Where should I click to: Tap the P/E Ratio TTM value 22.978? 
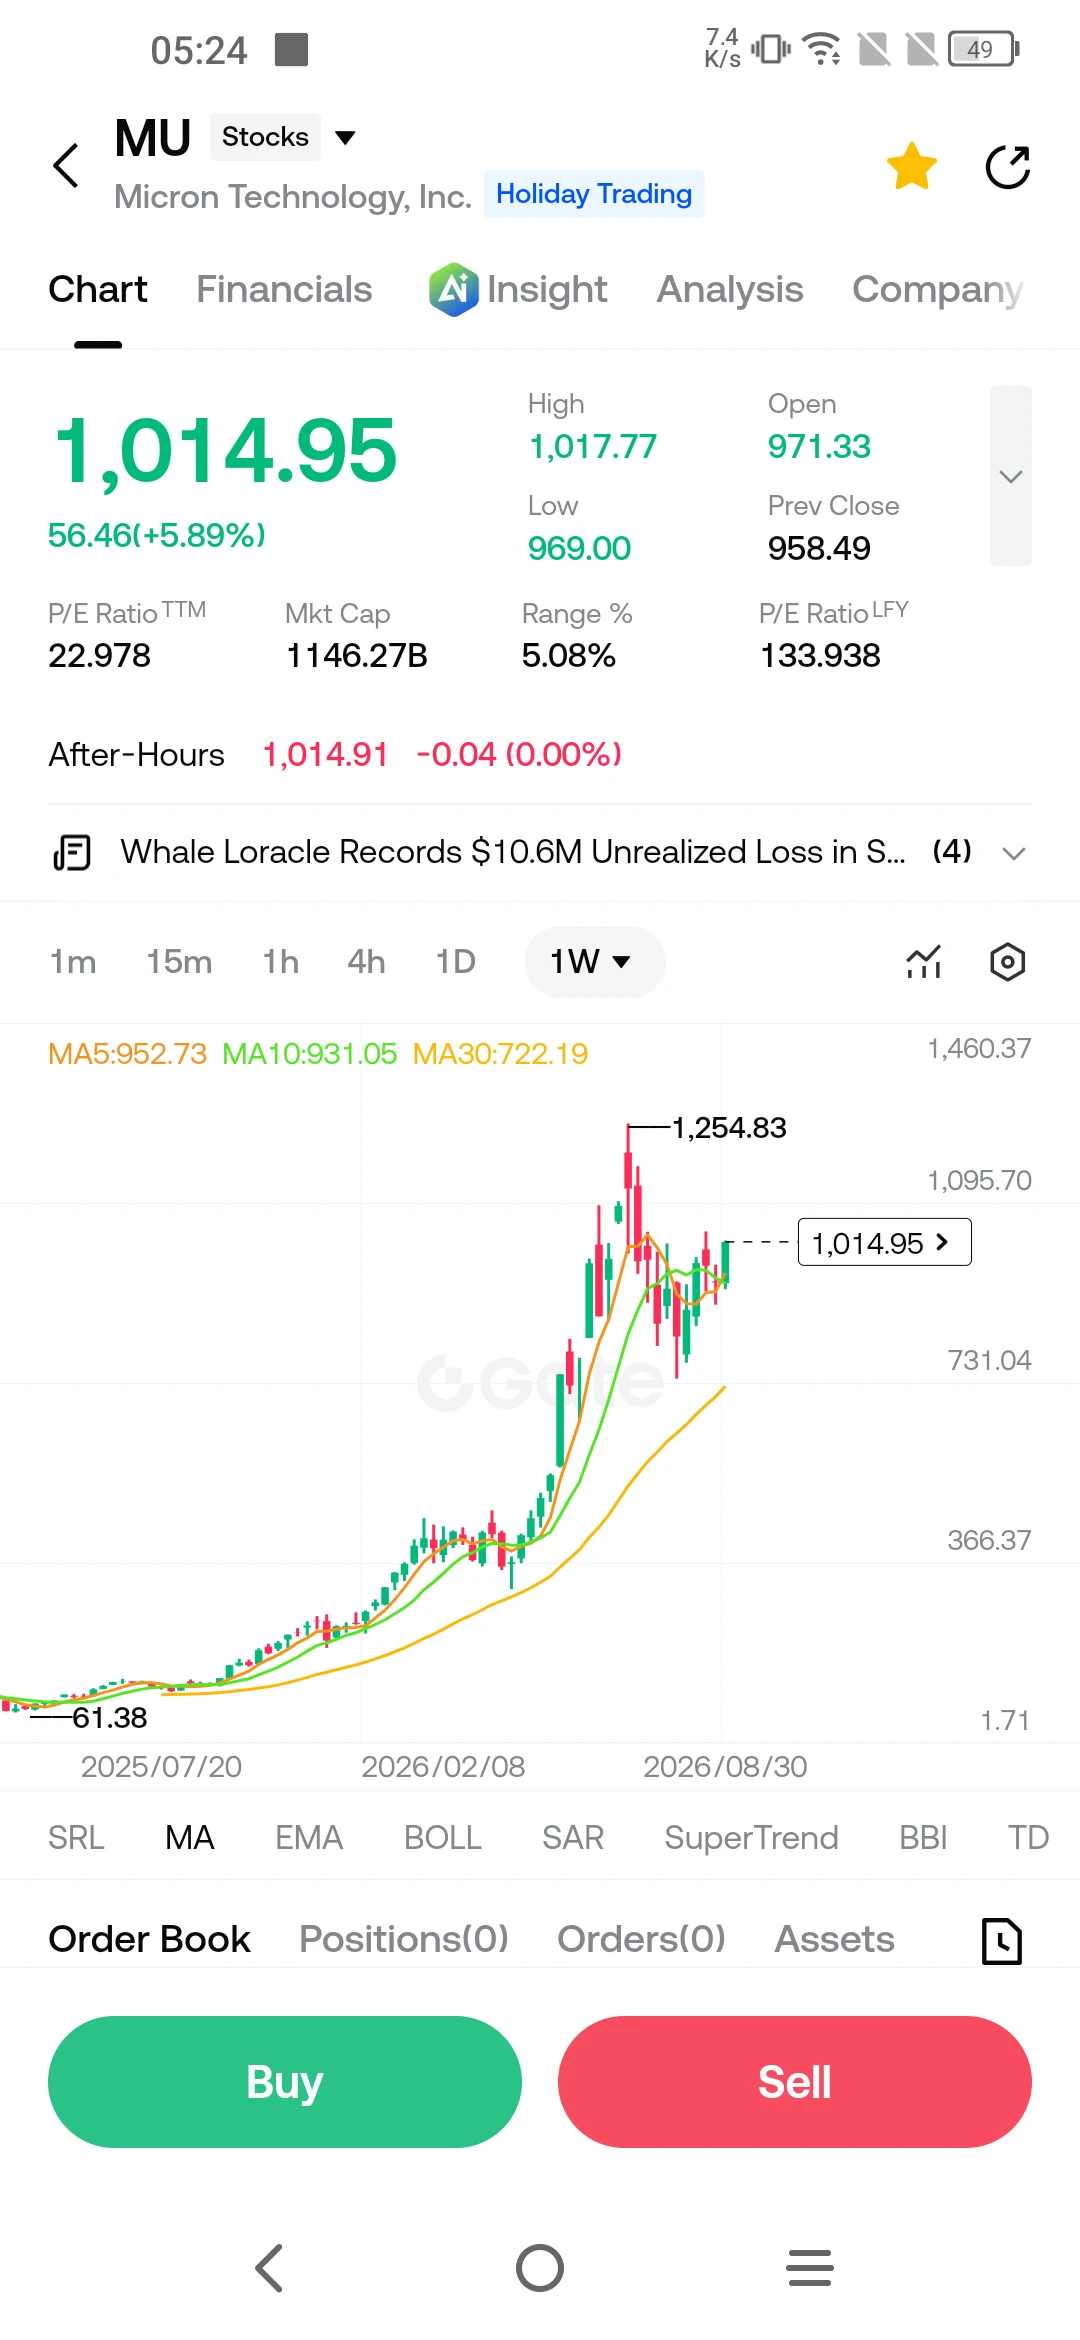[x=100, y=656]
